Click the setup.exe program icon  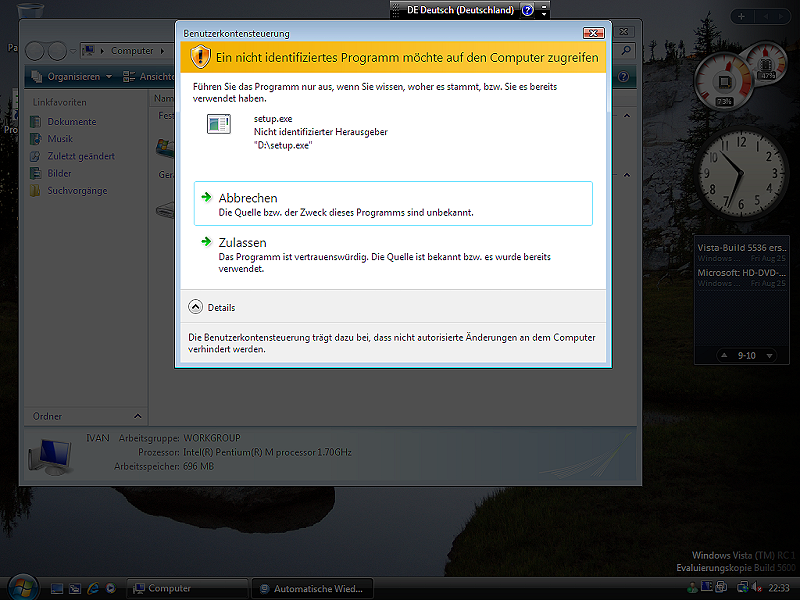pos(218,124)
